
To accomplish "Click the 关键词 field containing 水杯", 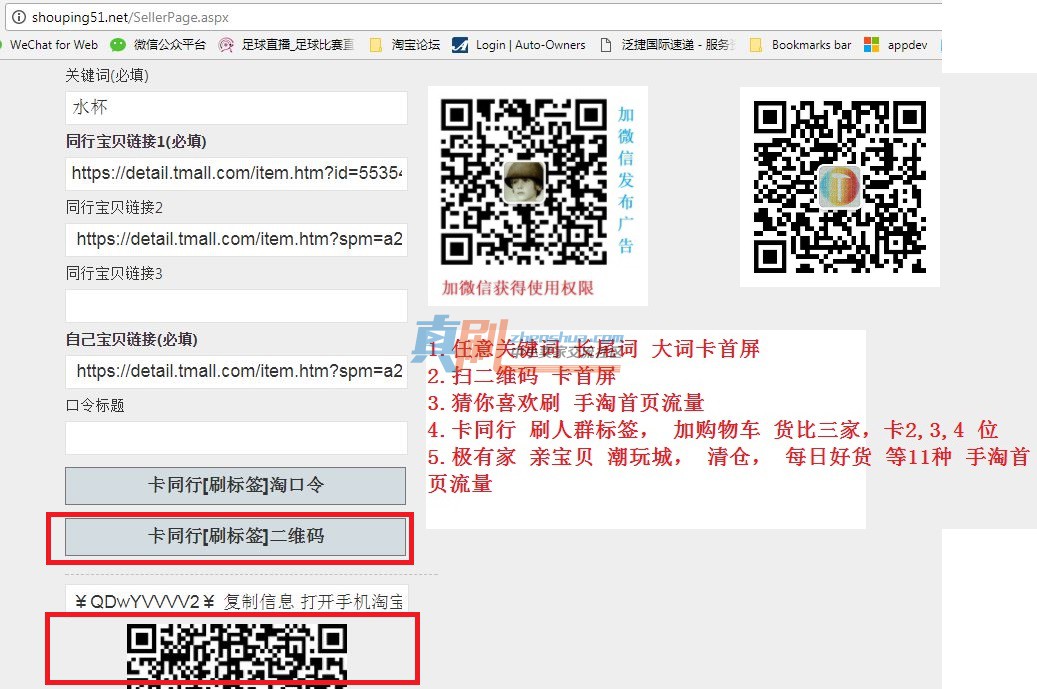I will click(x=236, y=107).
